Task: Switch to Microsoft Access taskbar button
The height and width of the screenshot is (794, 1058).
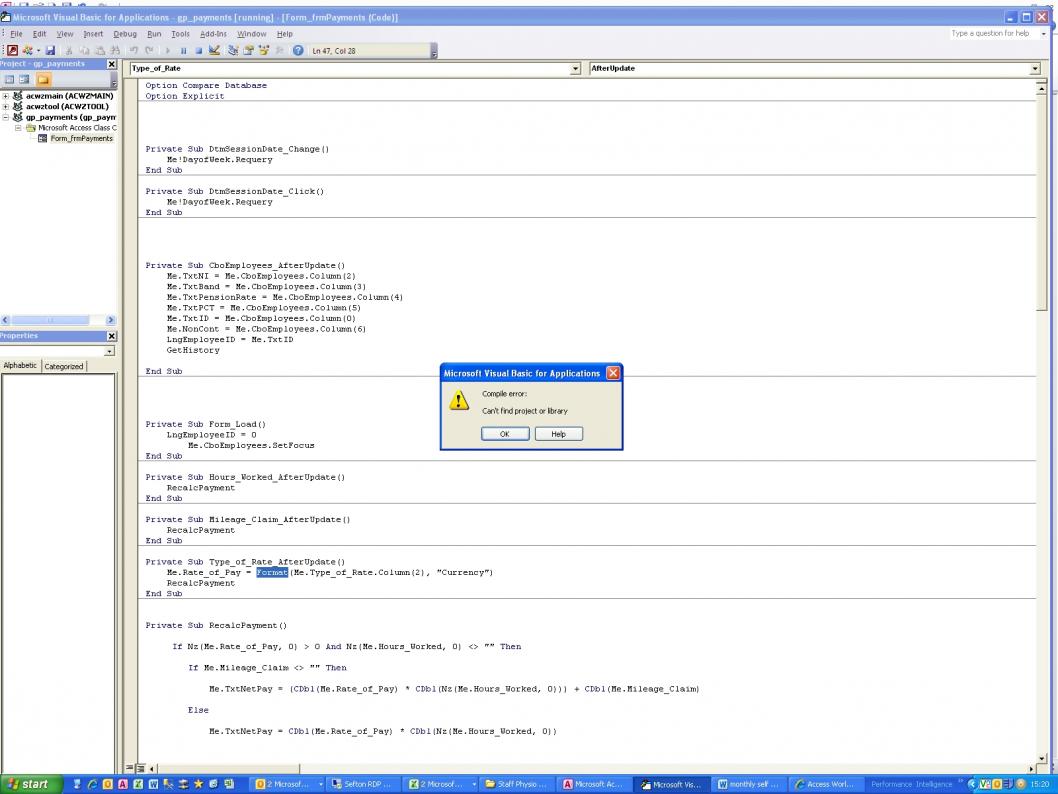Action: (x=594, y=784)
